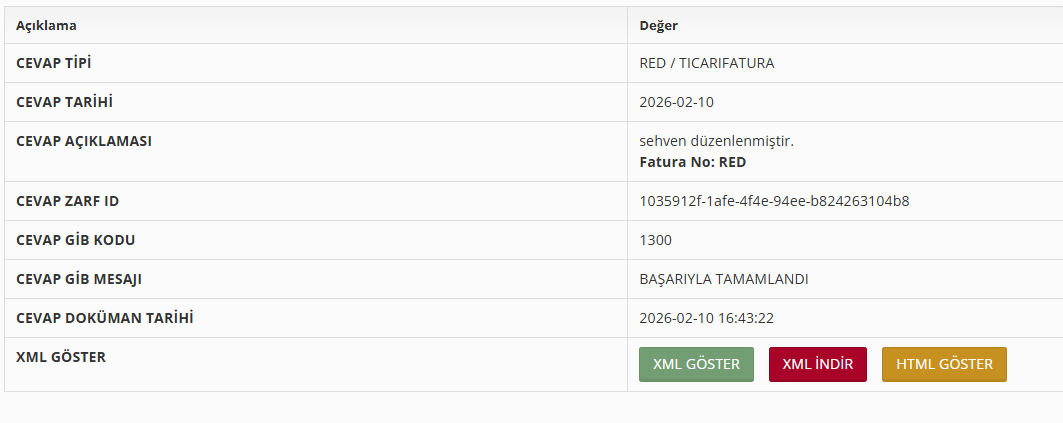The image size is (1063, 423).
Task: Click the timestamp 2026-02-10 16:43:22
Action: coord(706,318)
